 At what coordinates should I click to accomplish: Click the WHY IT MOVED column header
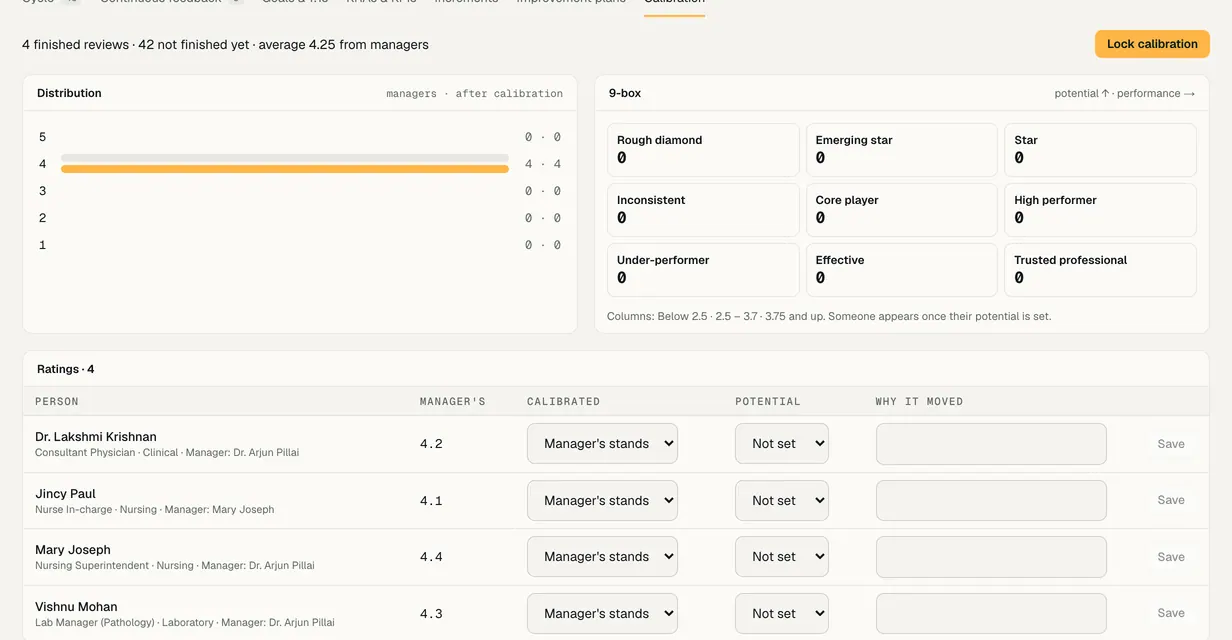tap(920, 401)
